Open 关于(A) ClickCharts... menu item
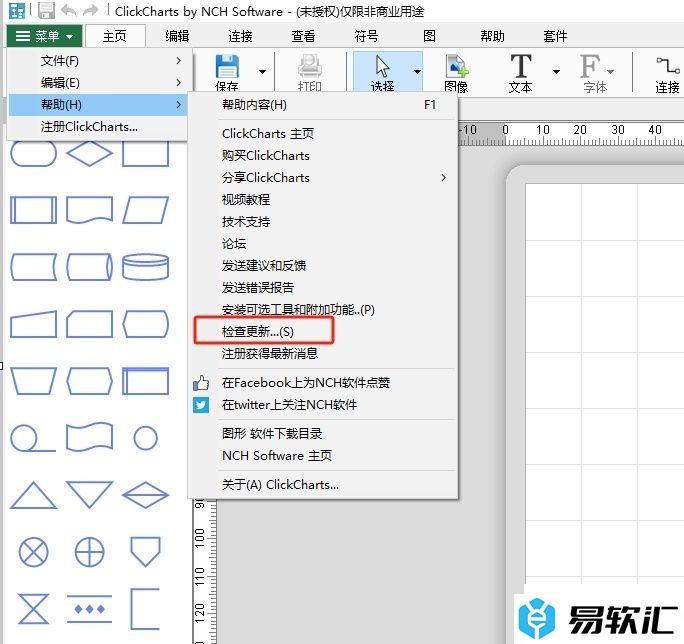The height and width of the screenshot is (644, 684). 323,485
